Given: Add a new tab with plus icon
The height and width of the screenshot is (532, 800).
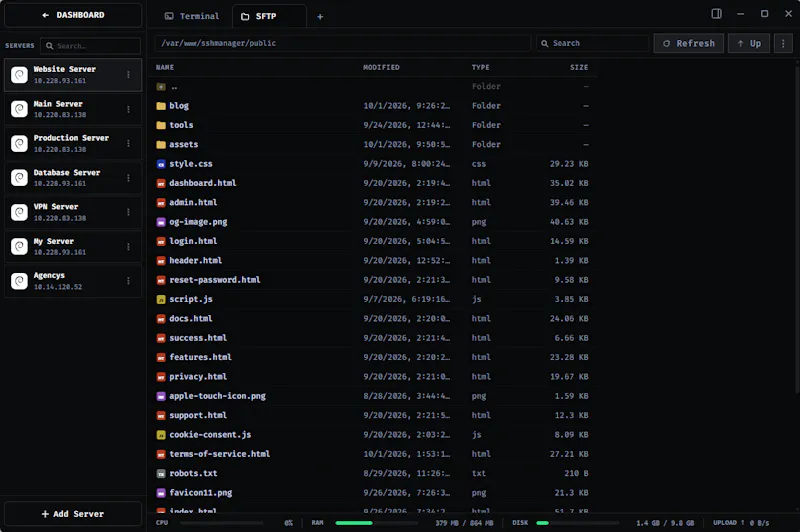Looking at the screenshot, I should (320, 17).
